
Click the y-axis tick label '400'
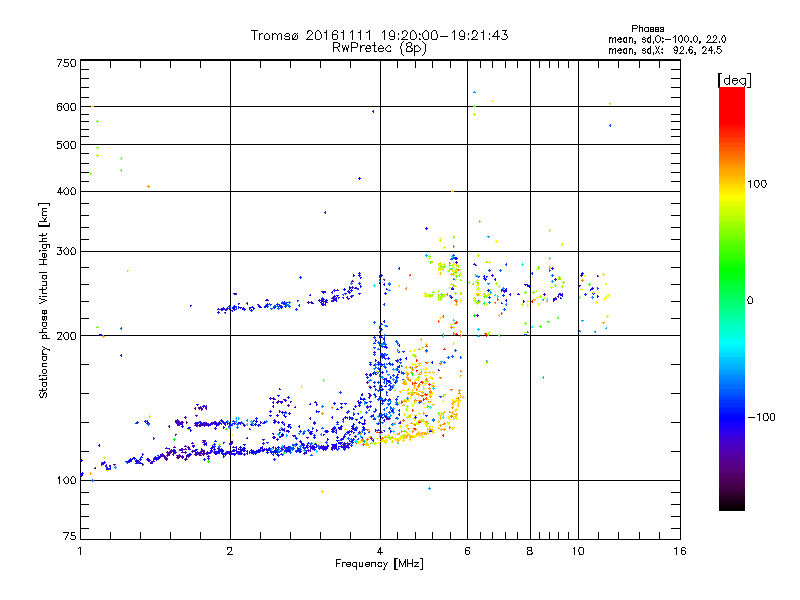pos(66,191)
